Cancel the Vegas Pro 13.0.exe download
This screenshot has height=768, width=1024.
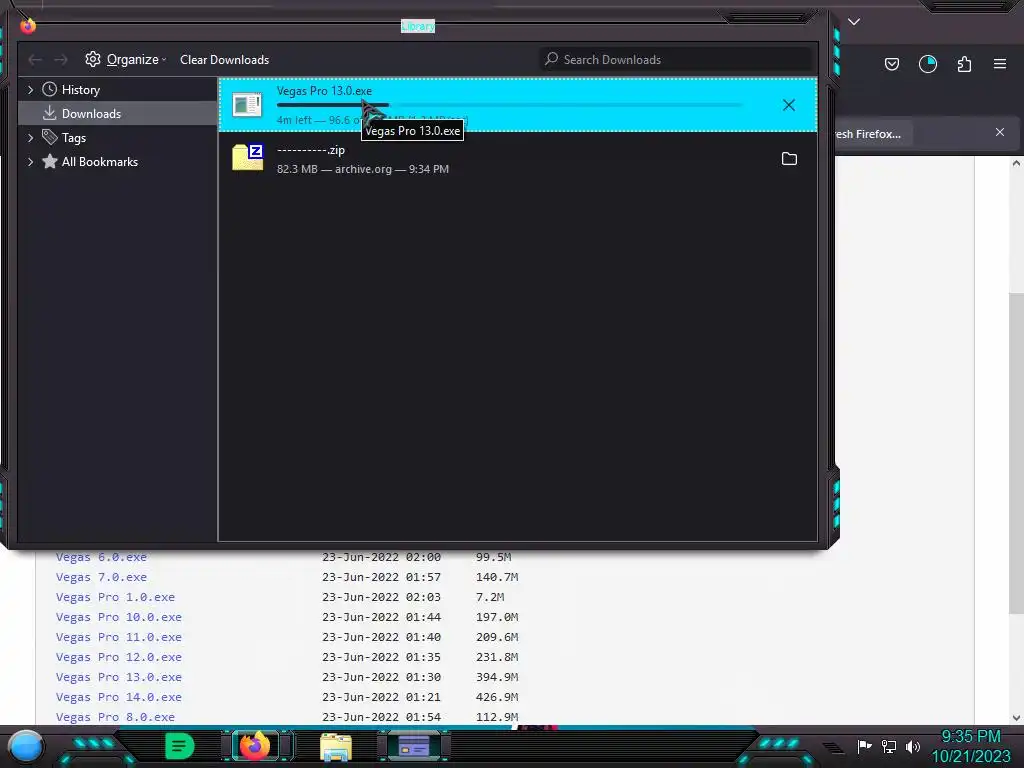pyautogui.click(x=788, y=105)
